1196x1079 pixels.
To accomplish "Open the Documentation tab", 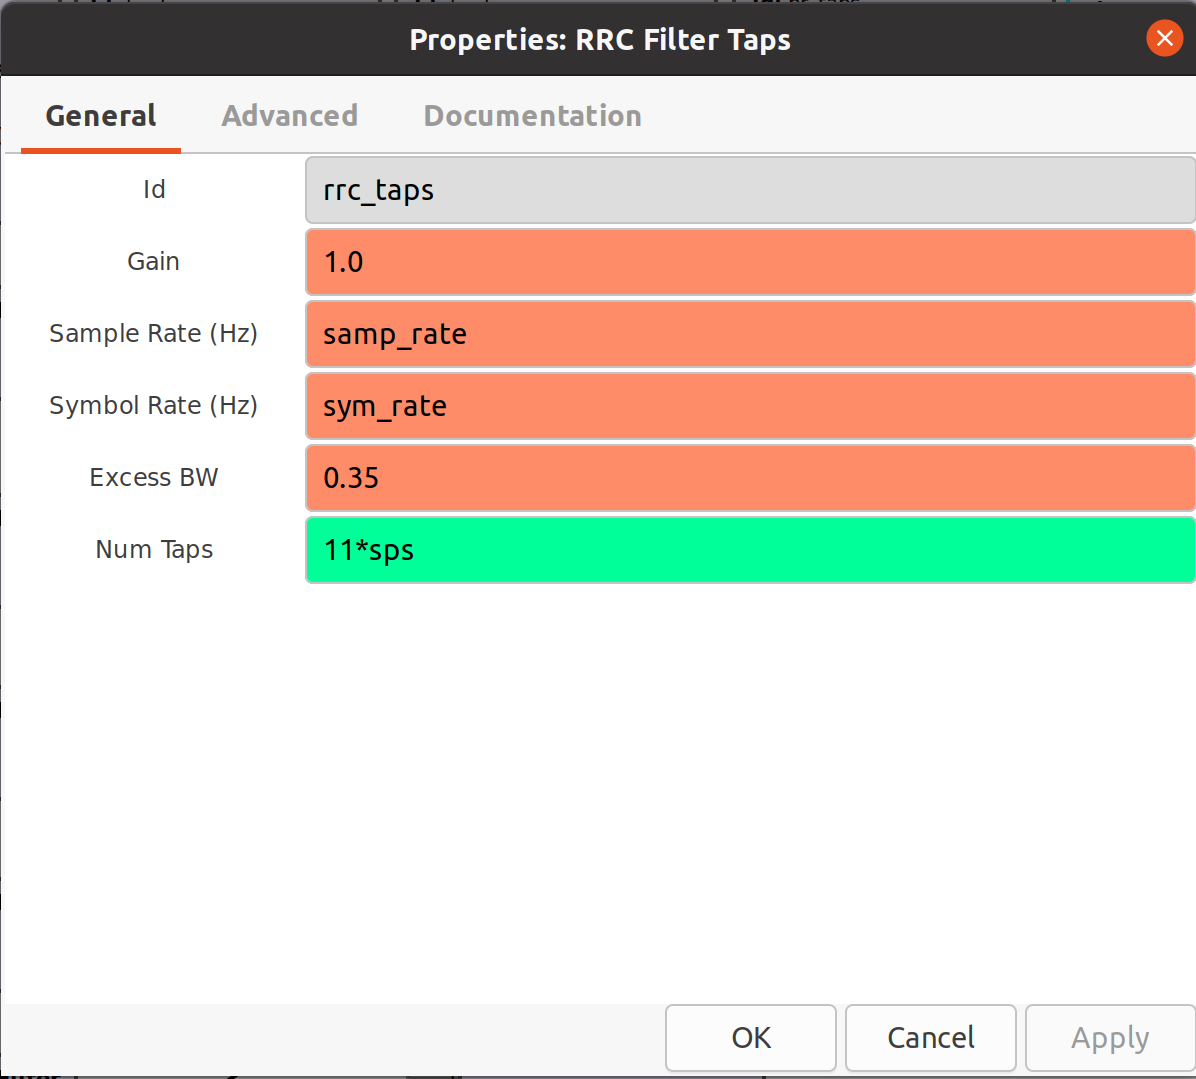I will [x=532, y=116].
